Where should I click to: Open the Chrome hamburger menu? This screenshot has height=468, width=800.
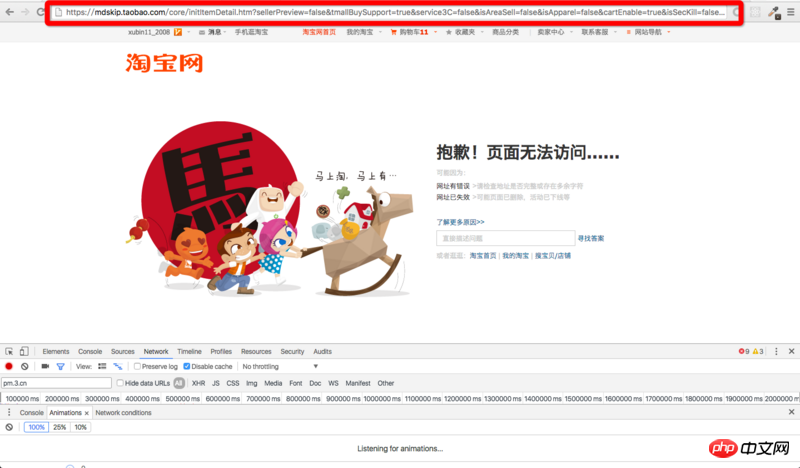click(790, 12)
